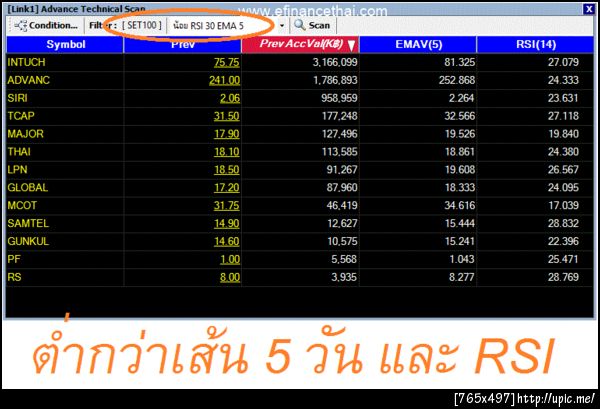Select the SAMTEL symbol

point(28,223)
